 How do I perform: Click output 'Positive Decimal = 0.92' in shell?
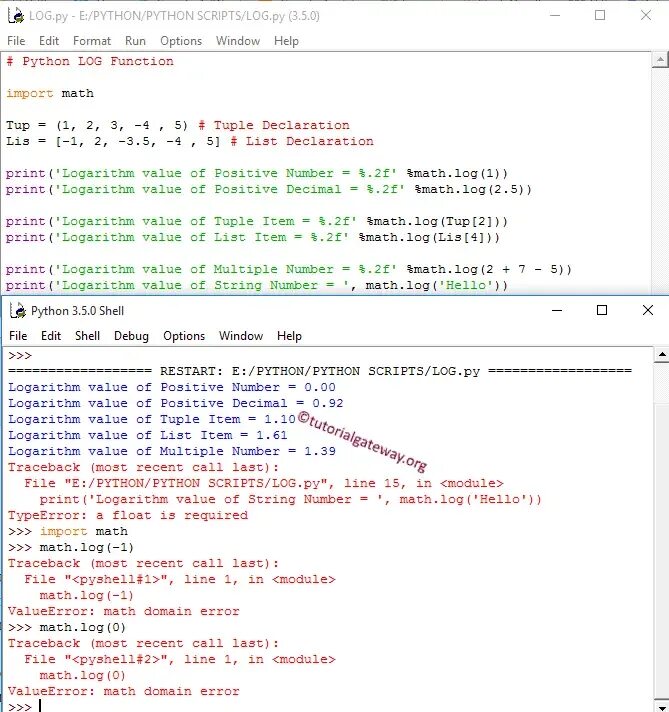point(252,403)
